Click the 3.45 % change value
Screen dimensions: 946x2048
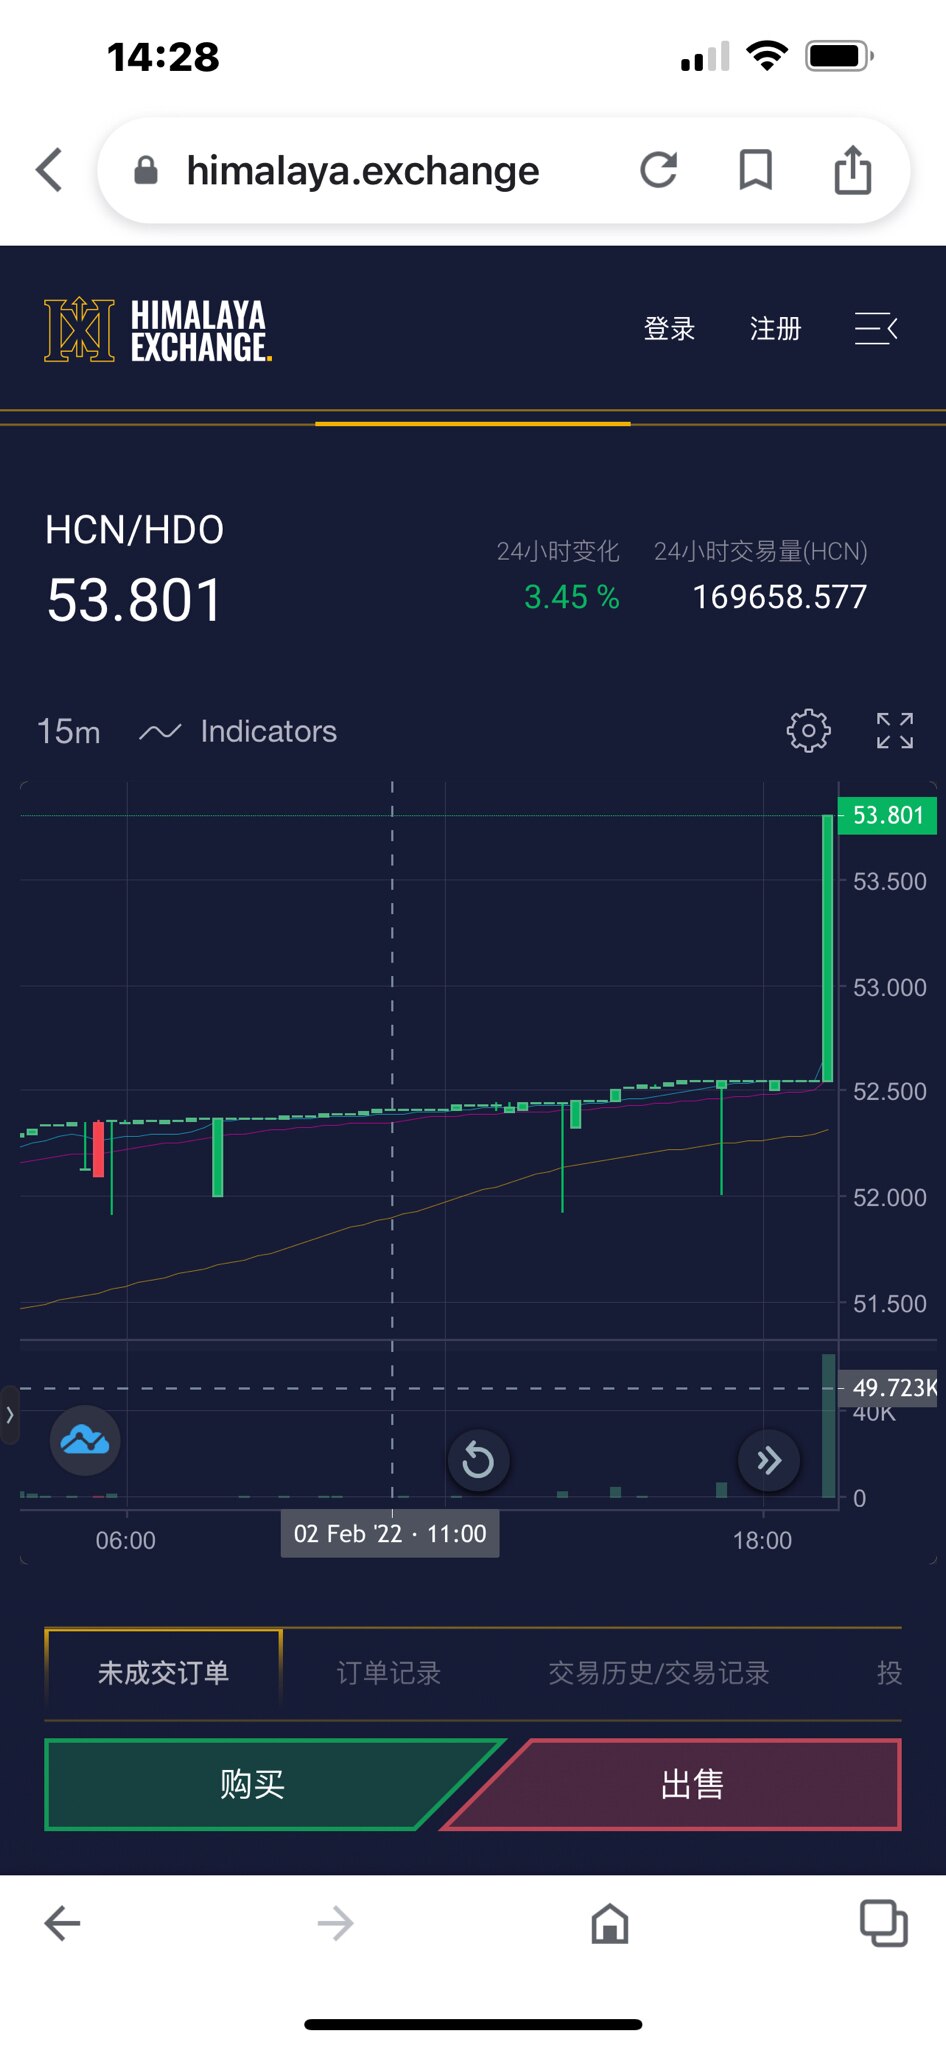(x=572, y=598)
